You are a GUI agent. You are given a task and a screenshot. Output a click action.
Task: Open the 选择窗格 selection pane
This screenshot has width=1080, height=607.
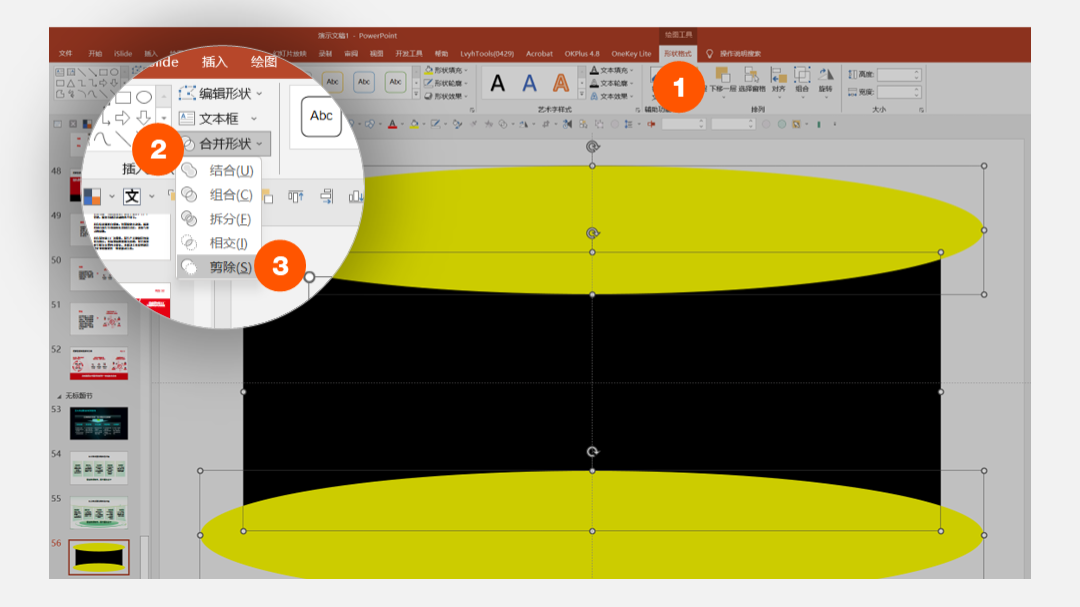[752, 80]
